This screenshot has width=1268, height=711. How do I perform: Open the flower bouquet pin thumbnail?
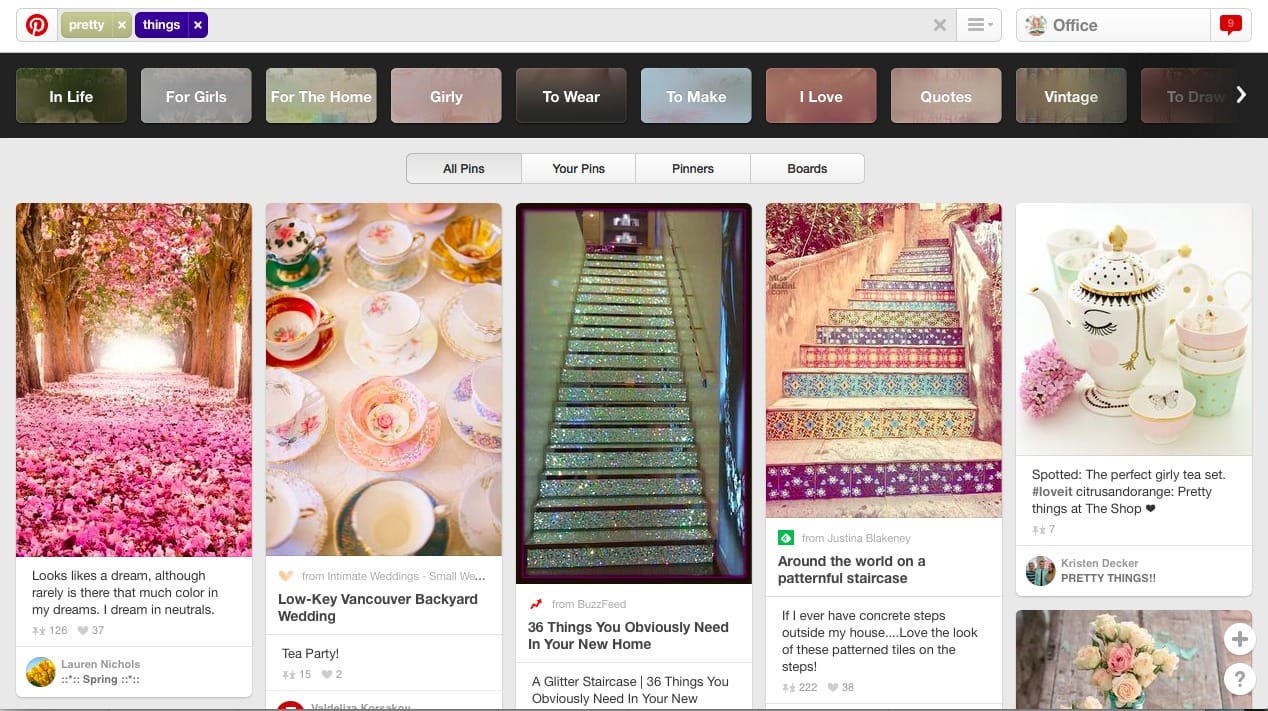1134,660
